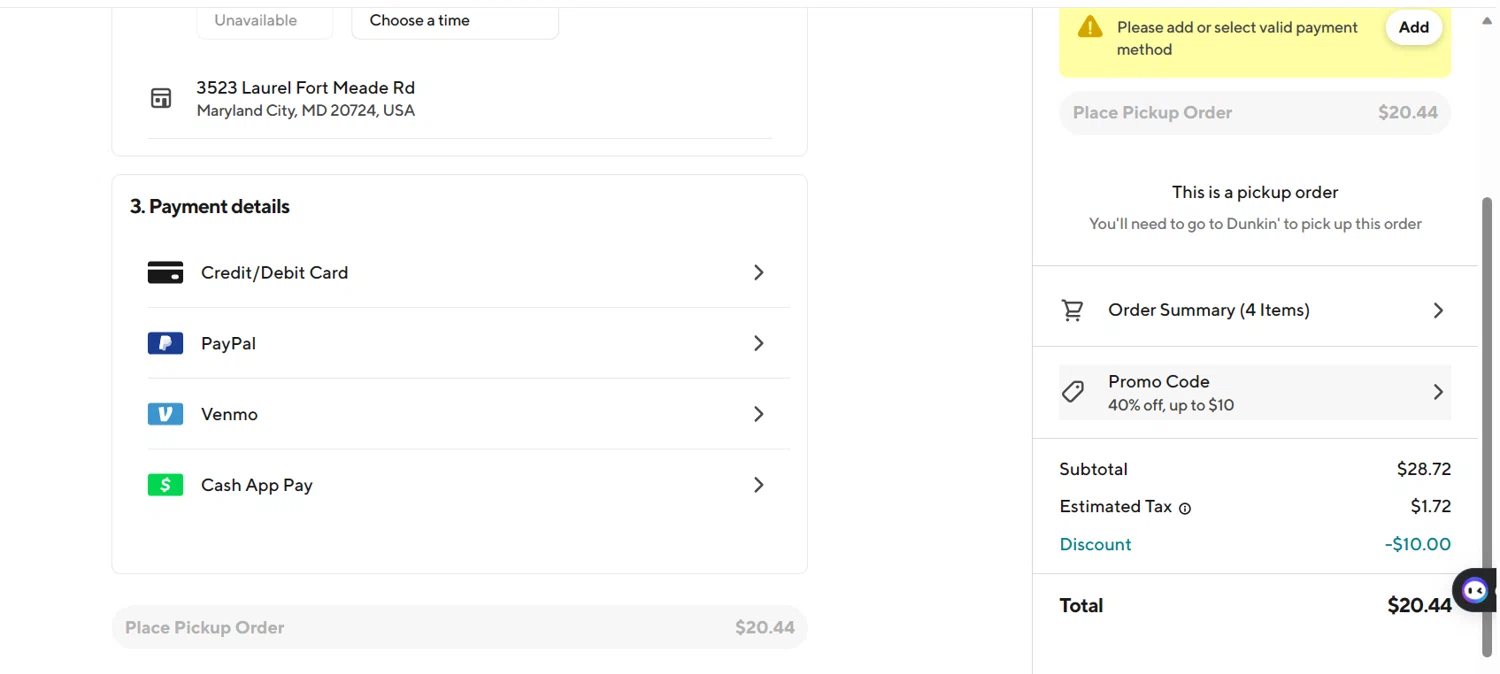1500x674 pixels.
Task: Click the Estimated Tax info icon
Action: click(x=1185, y=508)
